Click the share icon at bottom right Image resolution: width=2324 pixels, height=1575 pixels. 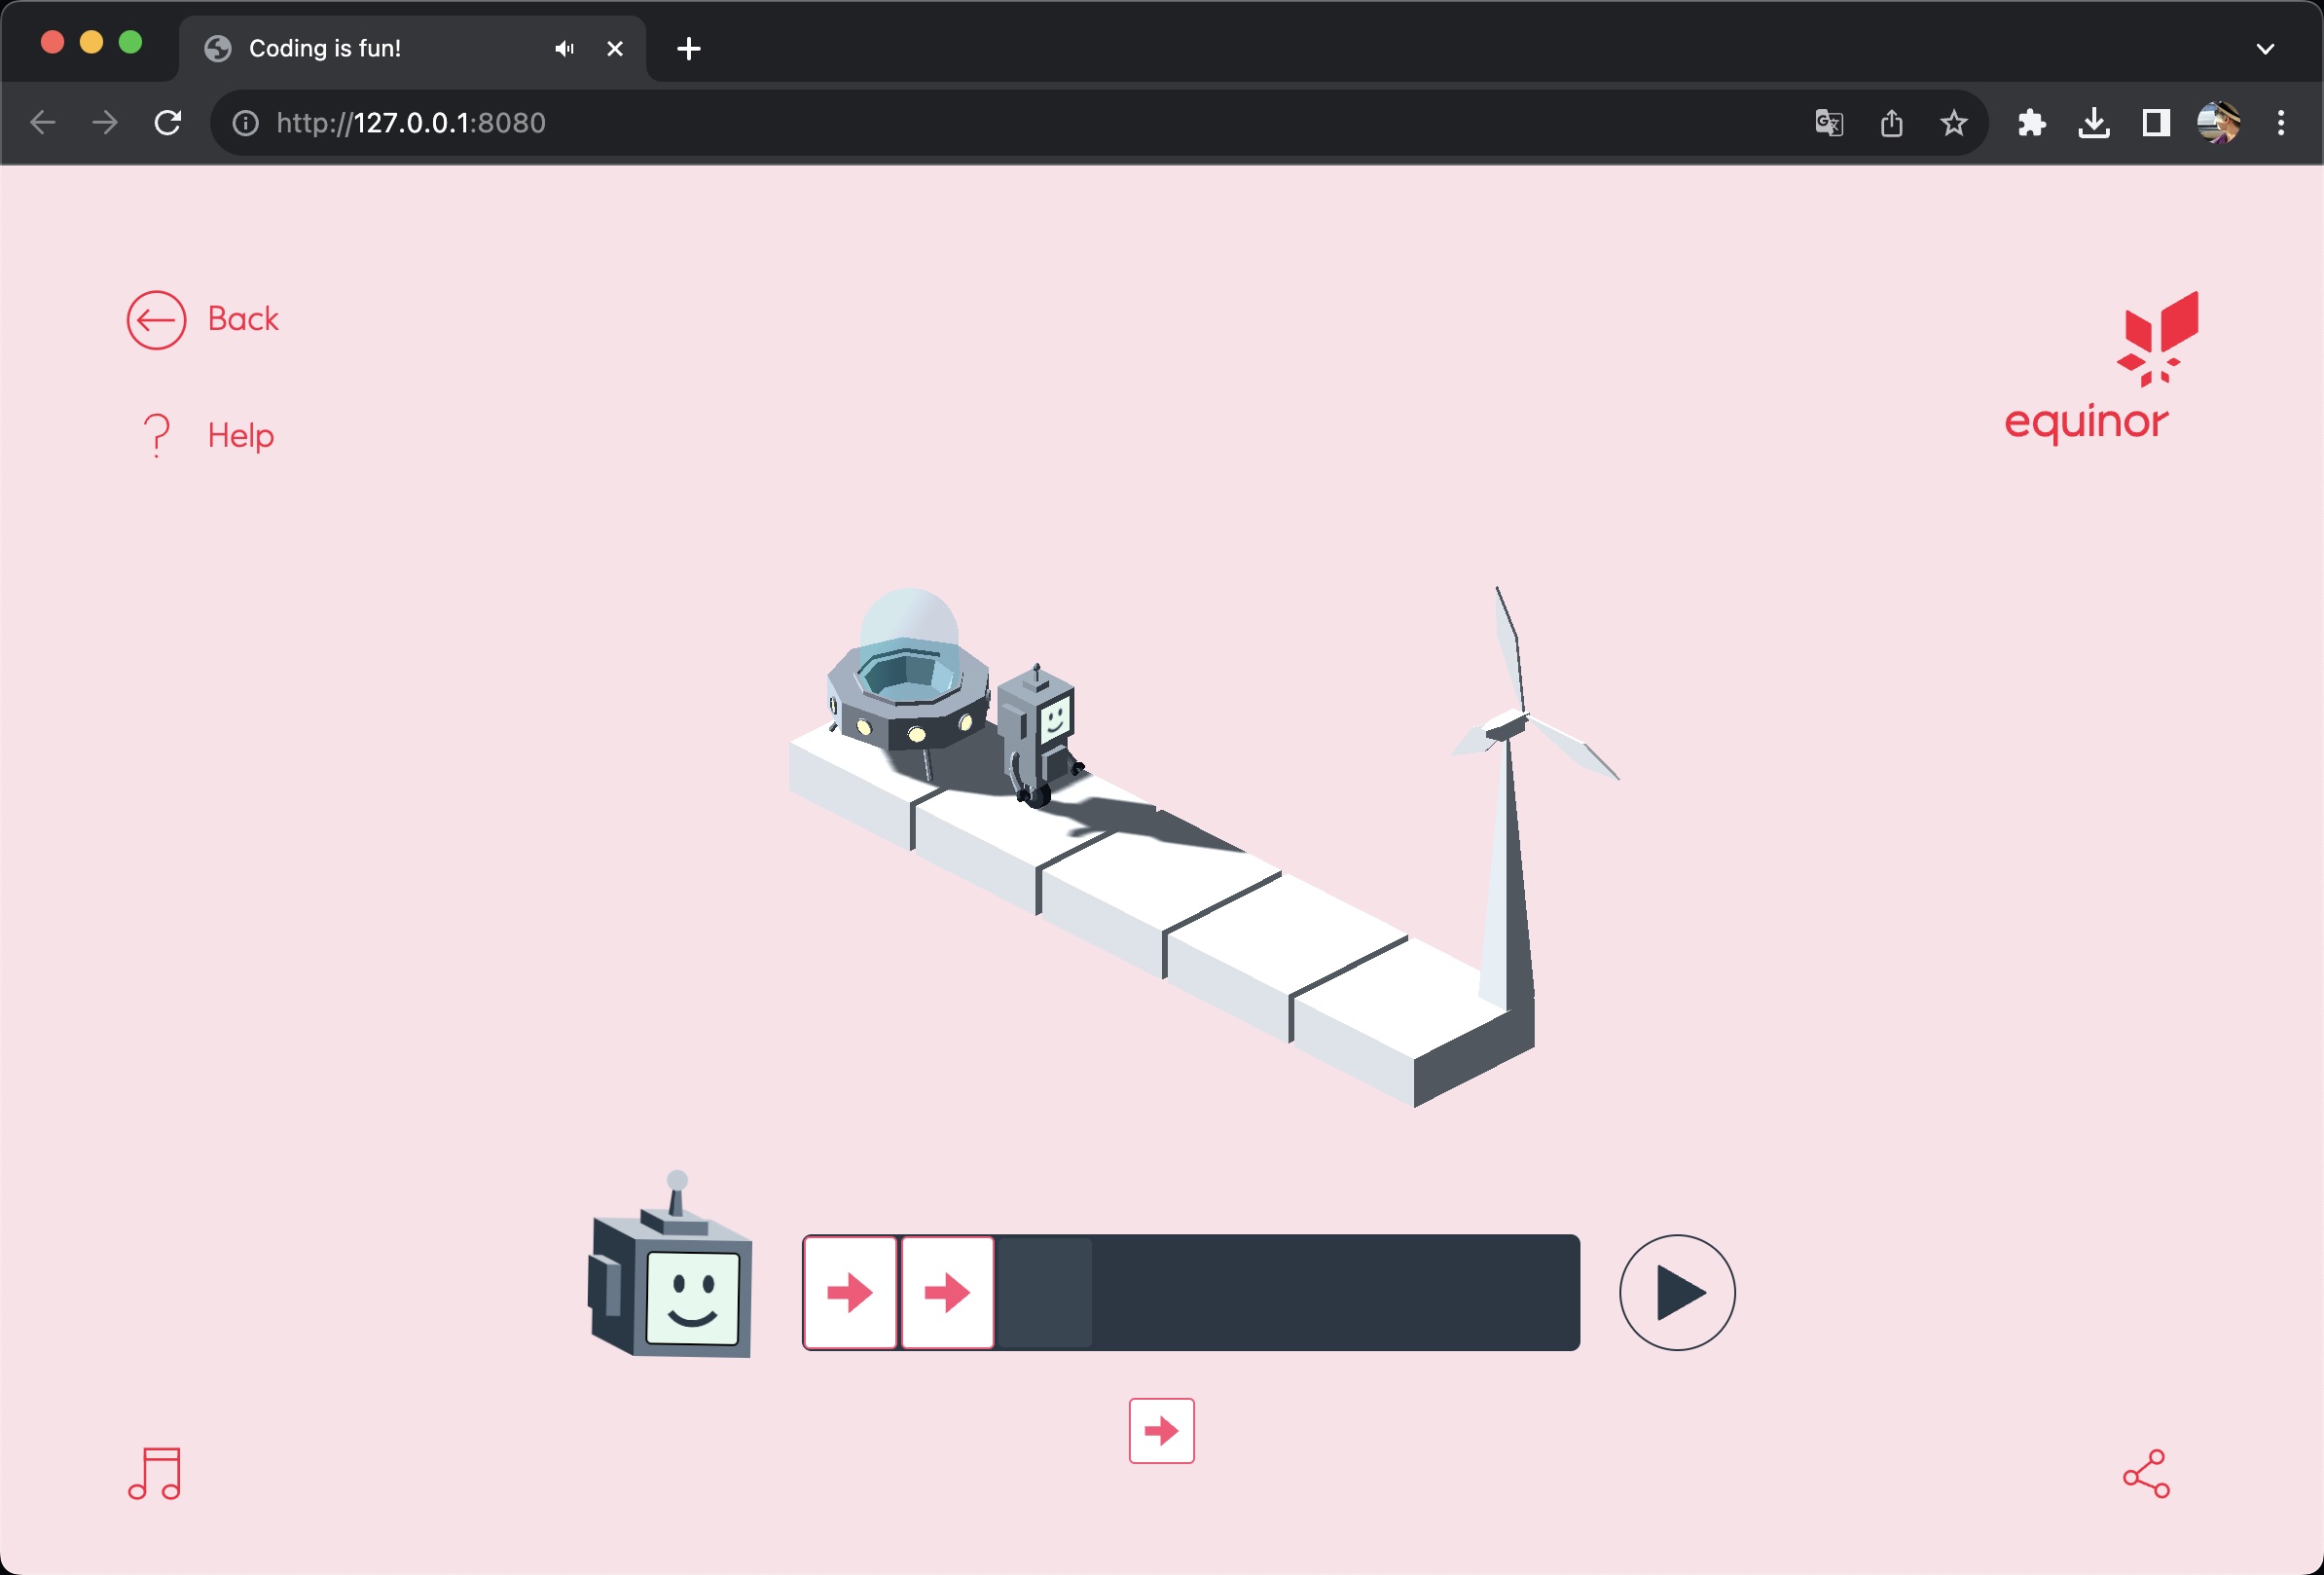click(2146, 1473)
